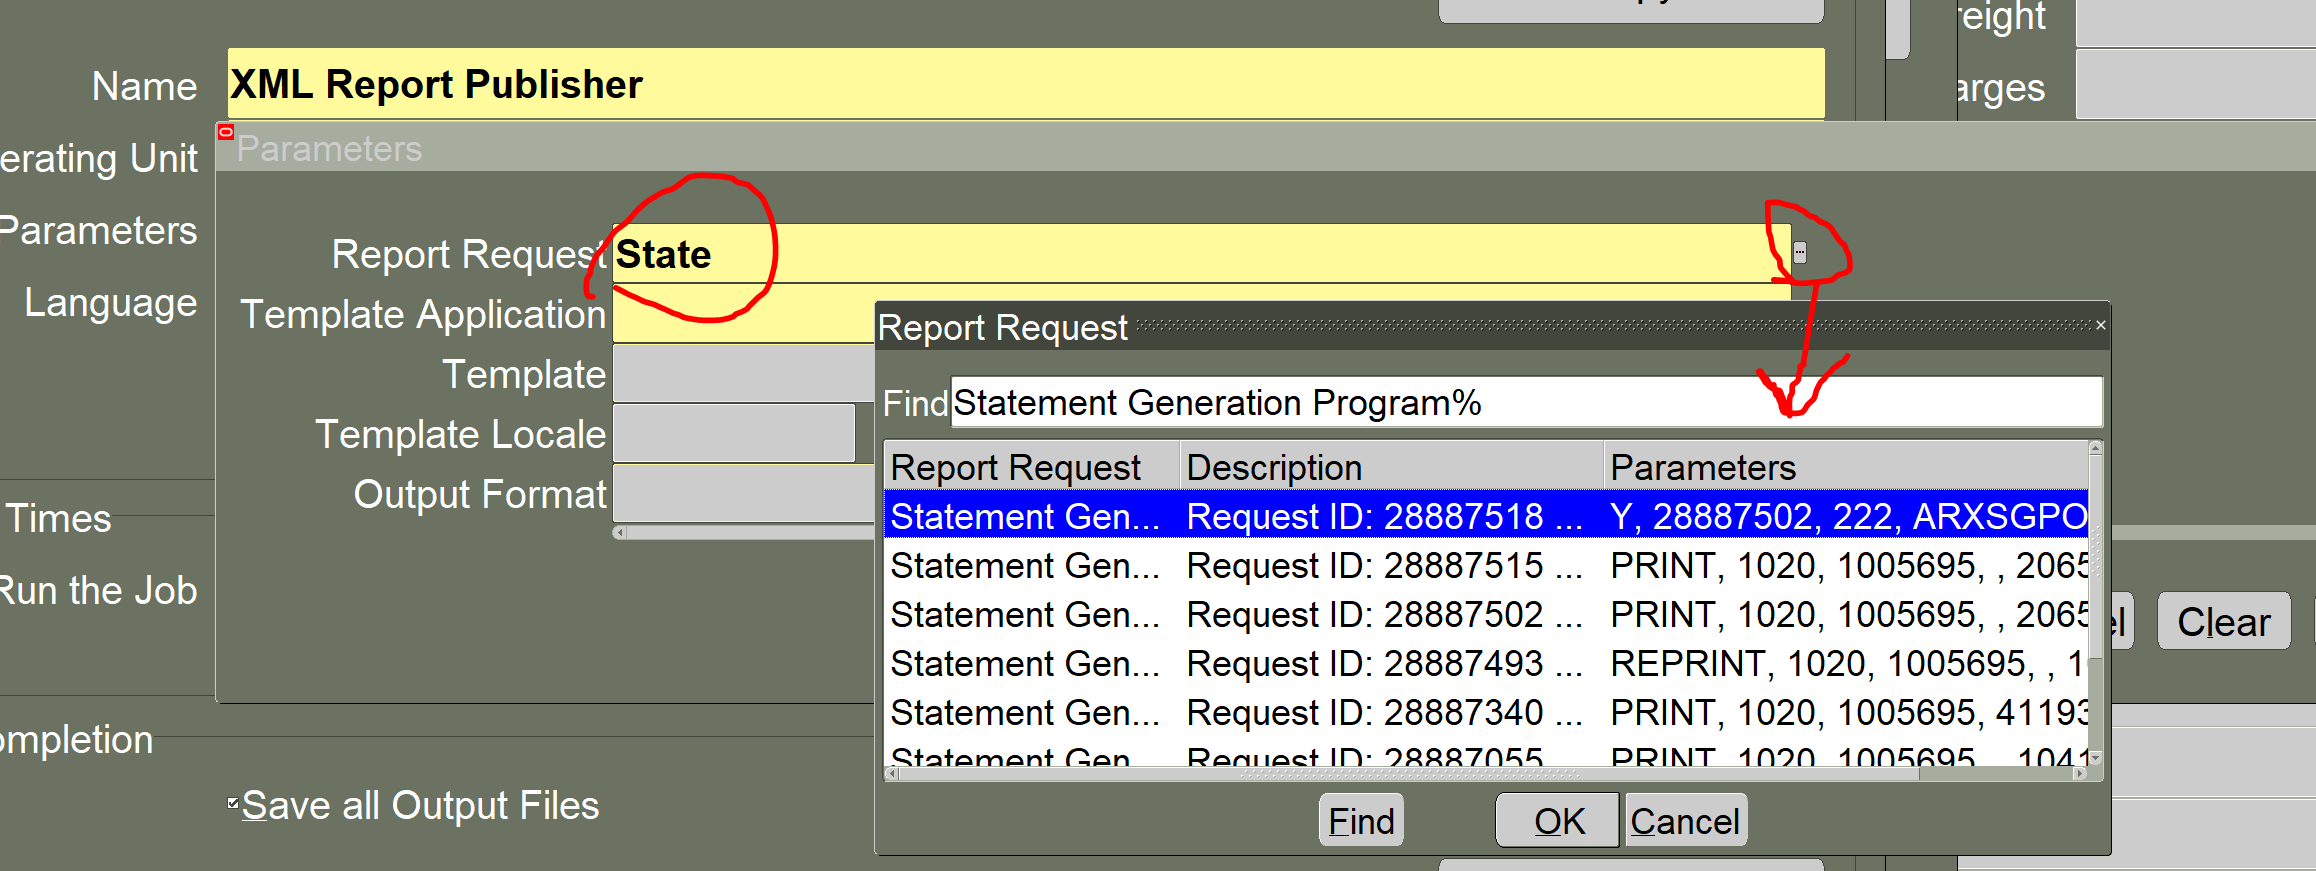The height and width of the screenshot is (871, 2316).
Task: Select row with Request ID: 28887502
Action: click(1486, 614)
